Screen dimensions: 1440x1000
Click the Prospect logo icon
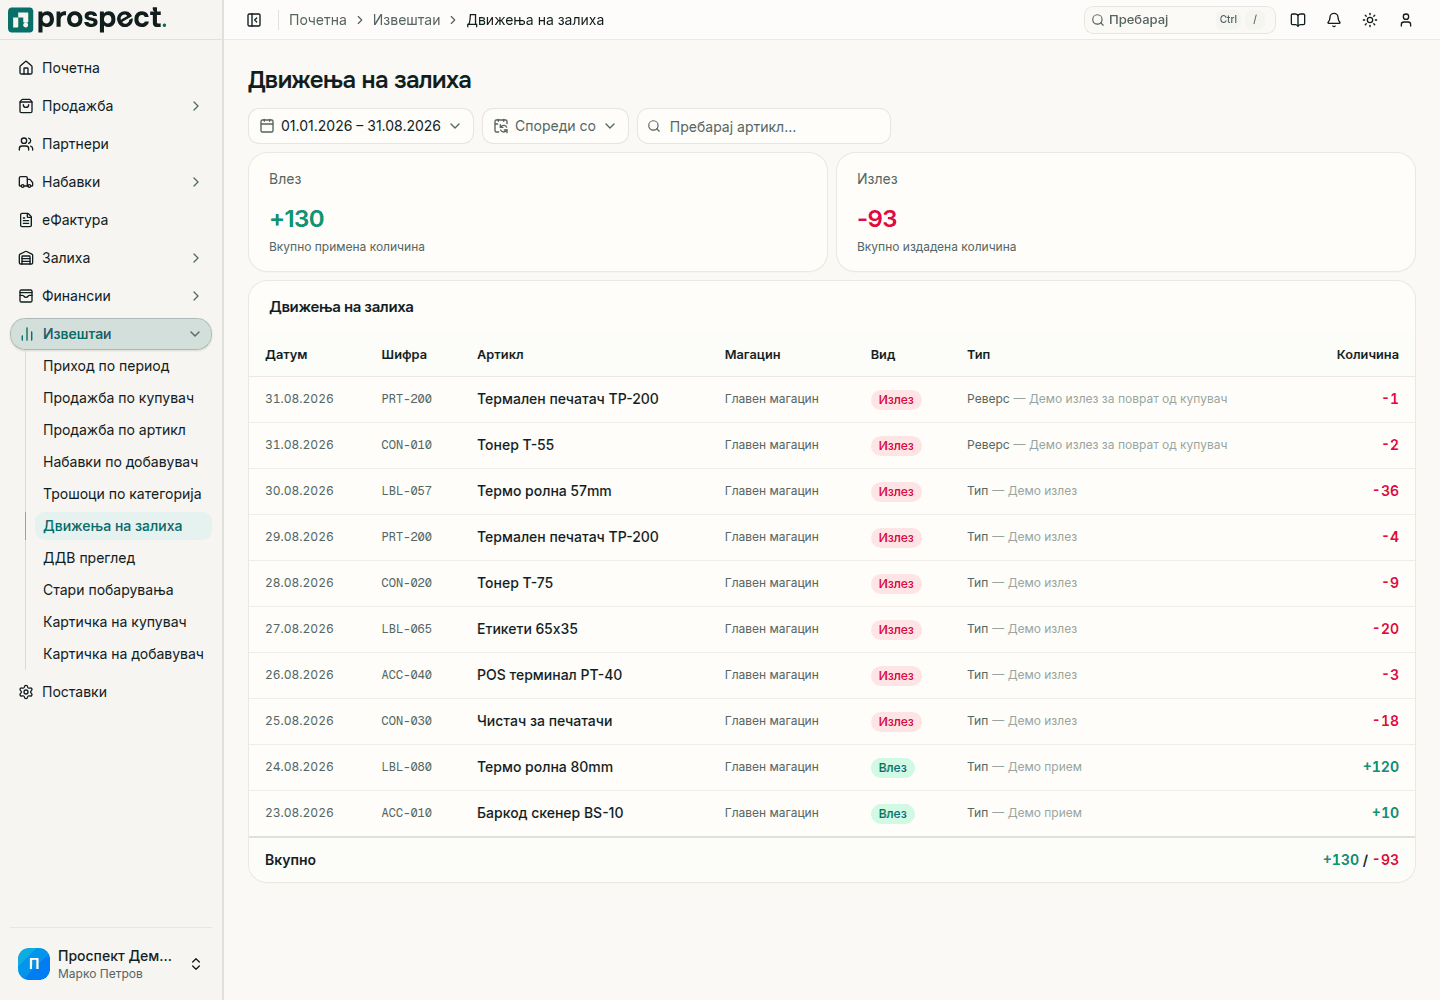tap(20, 20)
